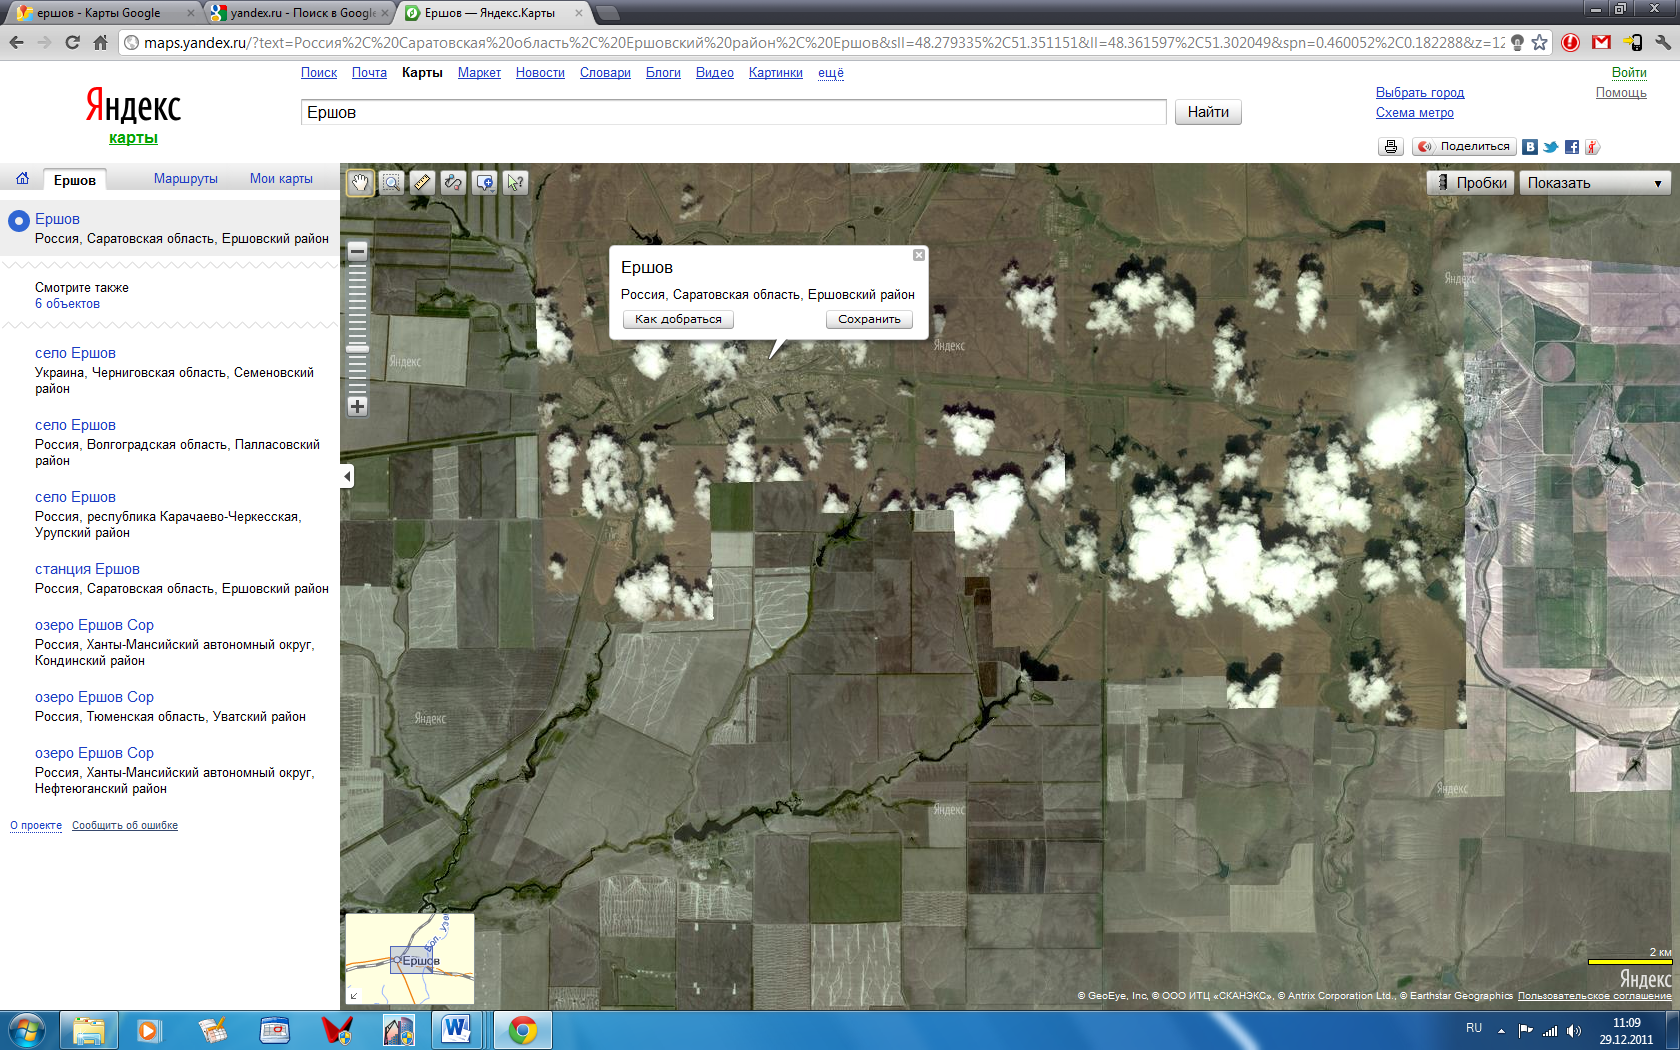Screen dimensions: 1680x1050
Task: Select the hand pan map tool
Action: 360,183
